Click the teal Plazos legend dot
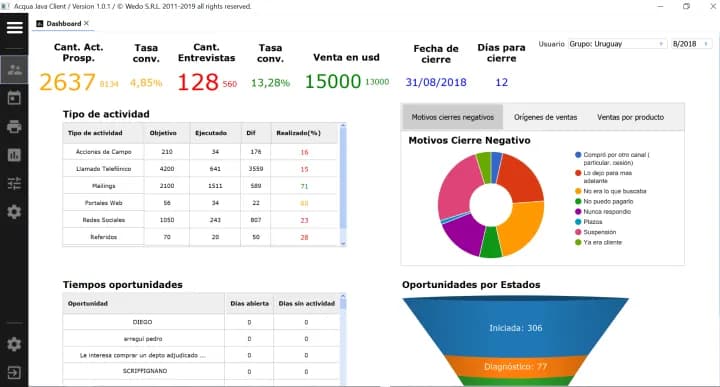 (578, 222)
